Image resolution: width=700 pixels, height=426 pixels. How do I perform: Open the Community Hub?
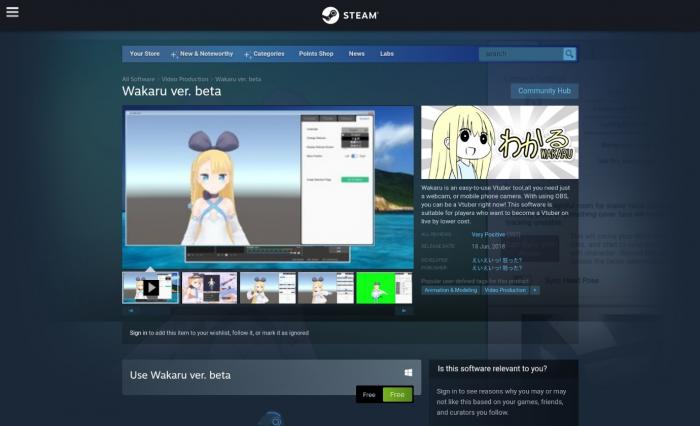point(544,91)
